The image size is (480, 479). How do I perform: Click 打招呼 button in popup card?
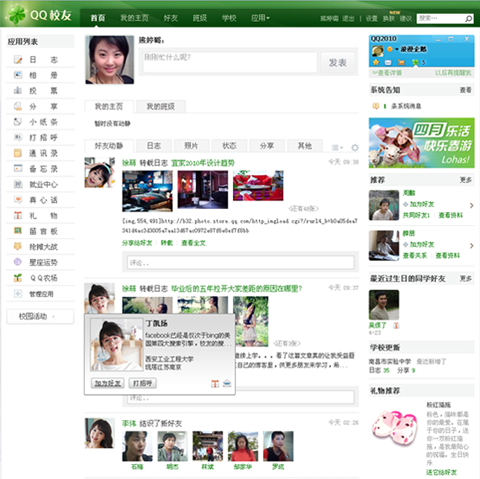(x=142, y=383)
